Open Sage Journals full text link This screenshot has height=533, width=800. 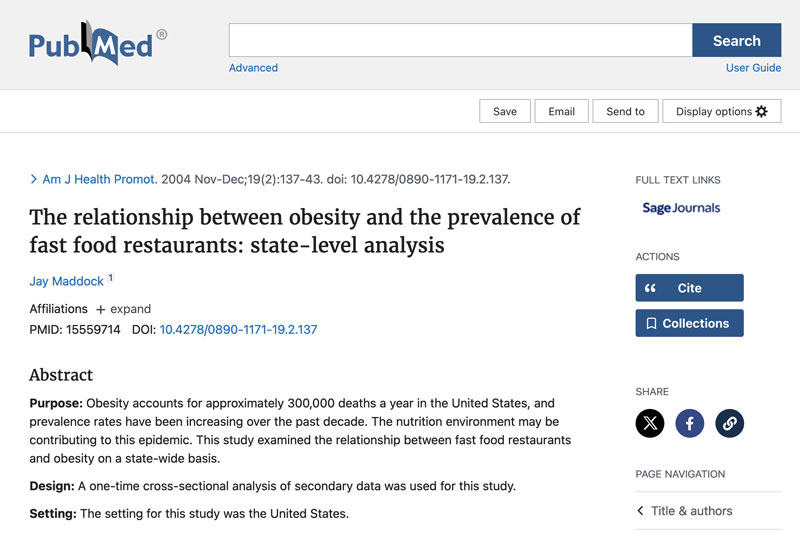click(x=681, y=208)
